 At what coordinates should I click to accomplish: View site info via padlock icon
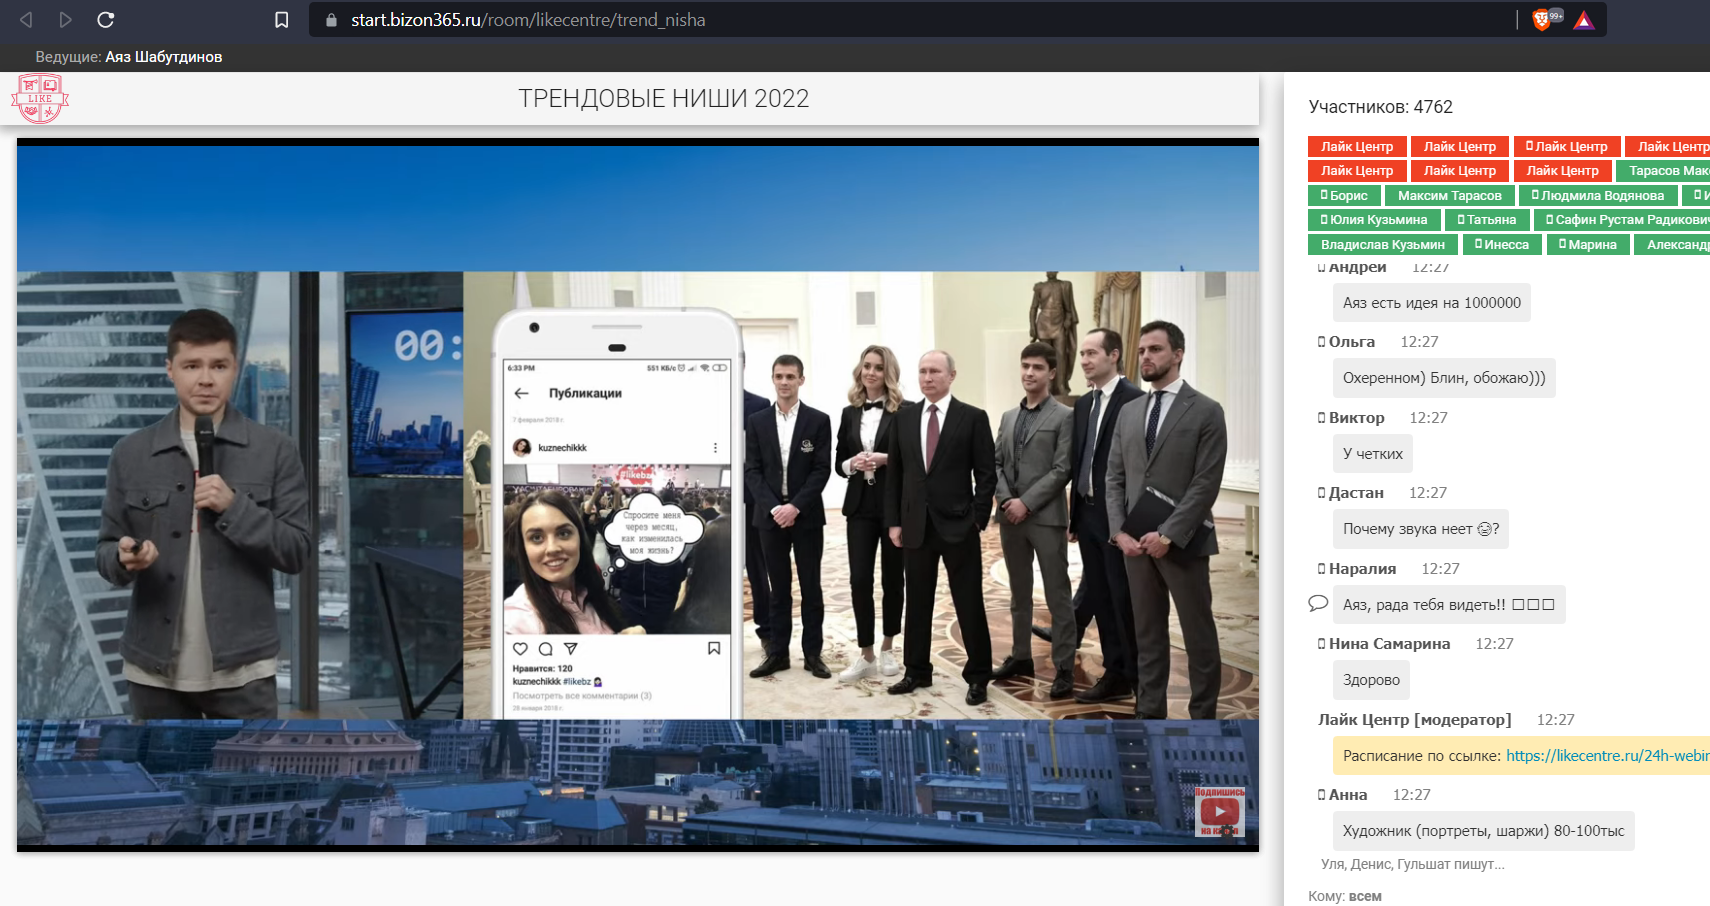click(x=332, y=20)
